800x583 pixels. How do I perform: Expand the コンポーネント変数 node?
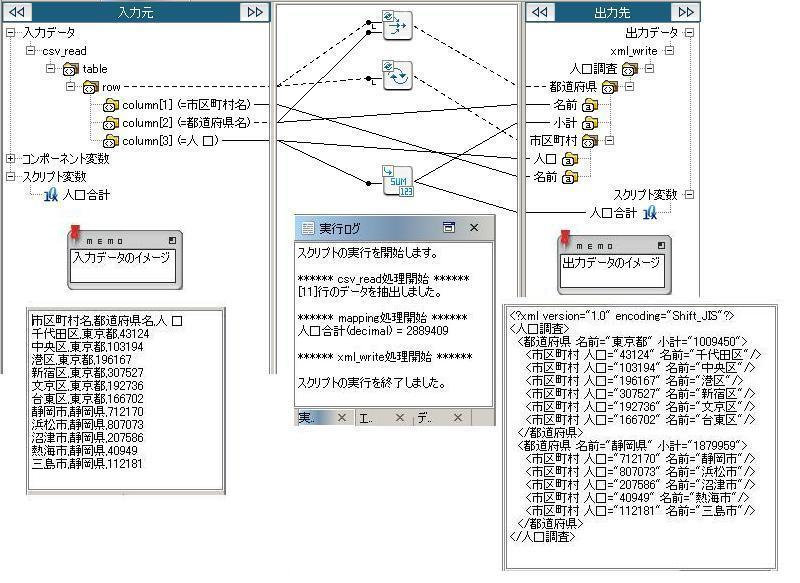pos(10,159)
